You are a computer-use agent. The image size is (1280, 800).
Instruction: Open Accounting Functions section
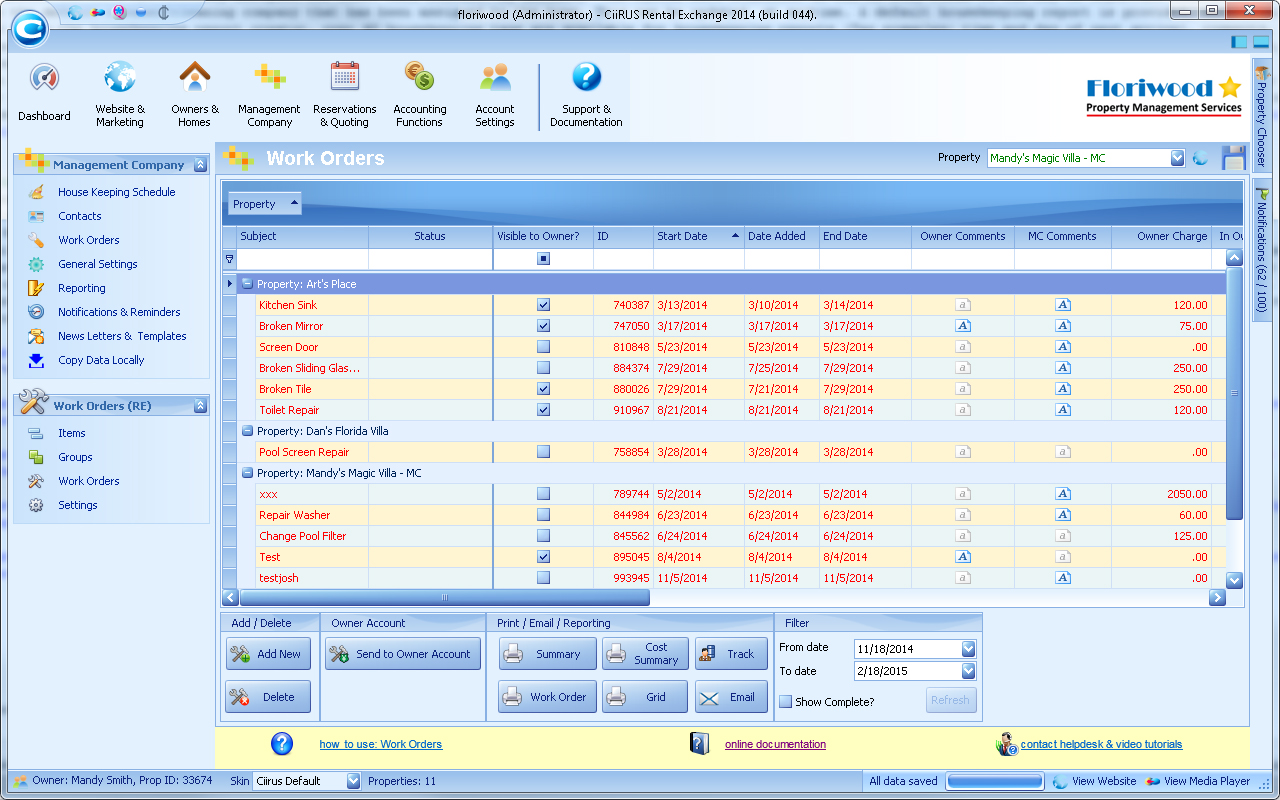(x=420, y=93)
